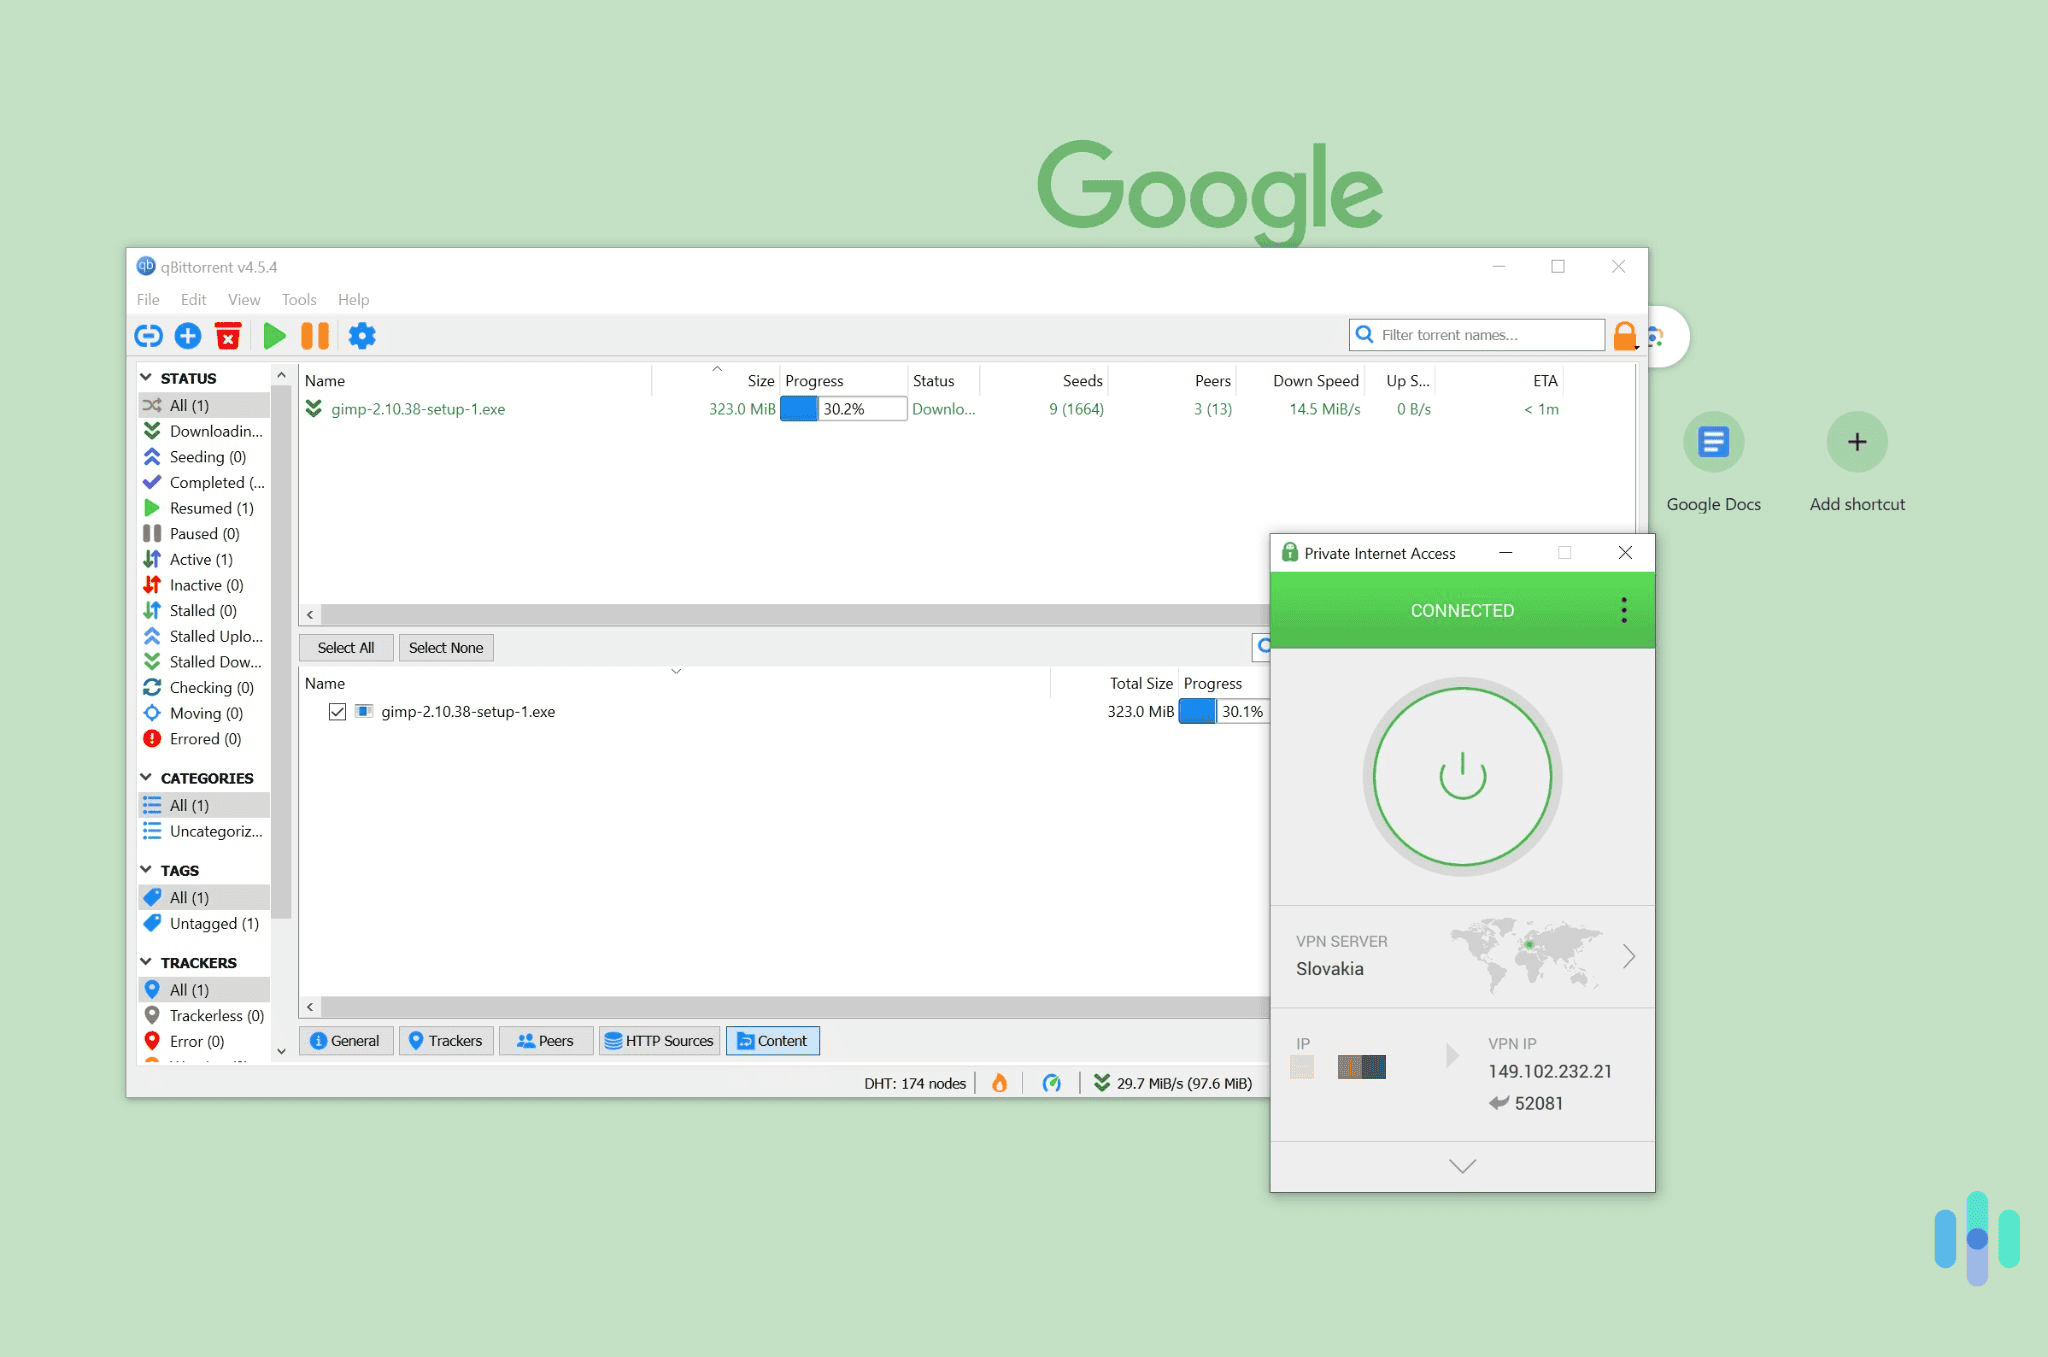Image resolution: width=2048 pixels, height=1357 pixels.
Task: Delete the selected torrent (trash icon)
Action: pos(228,335)
